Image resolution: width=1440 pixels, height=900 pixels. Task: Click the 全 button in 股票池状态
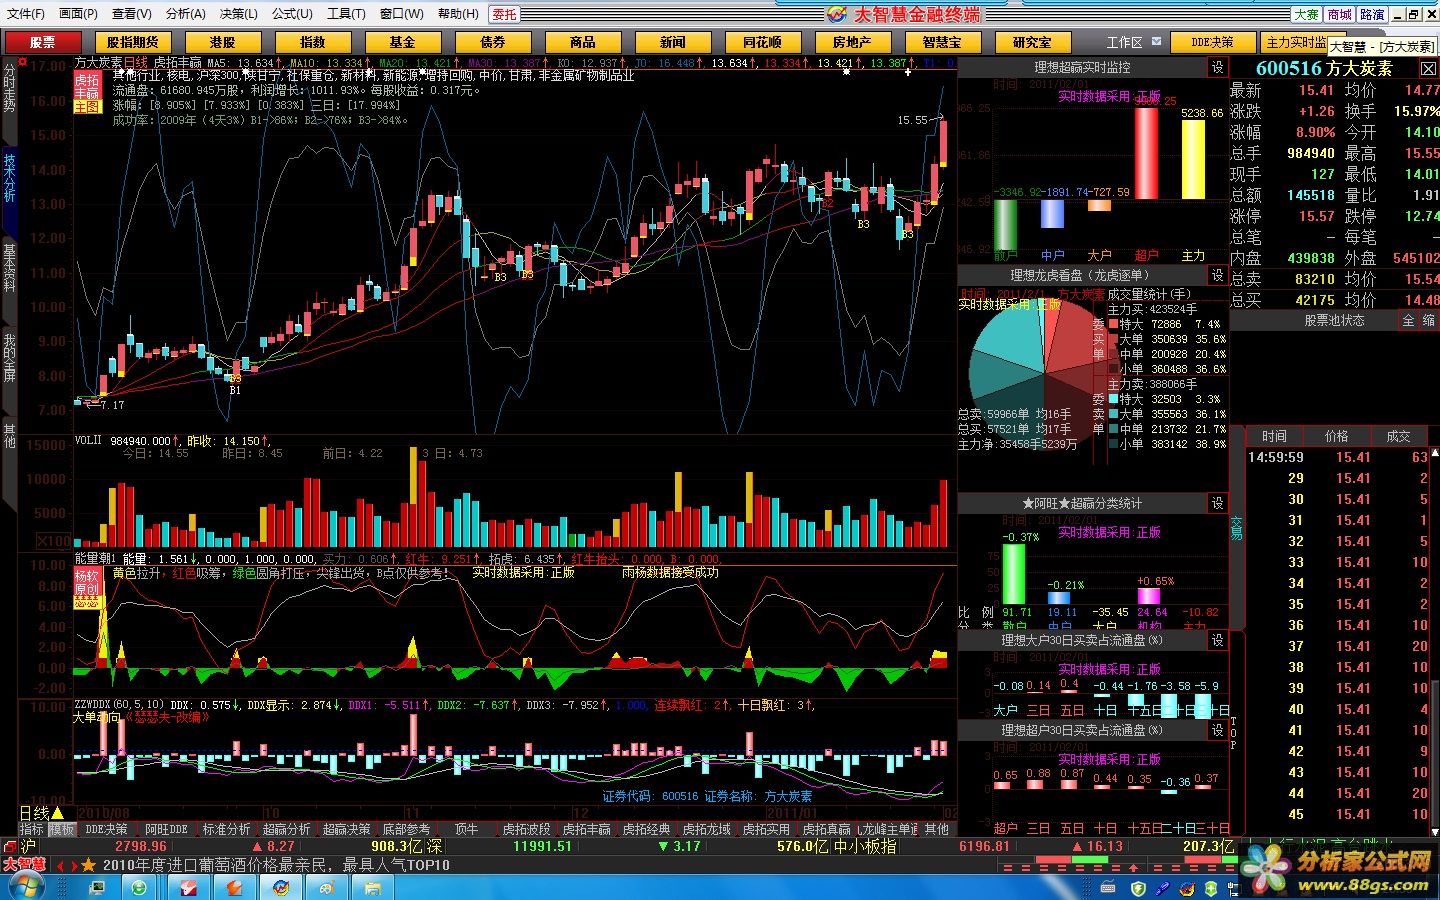point(1409,321)
